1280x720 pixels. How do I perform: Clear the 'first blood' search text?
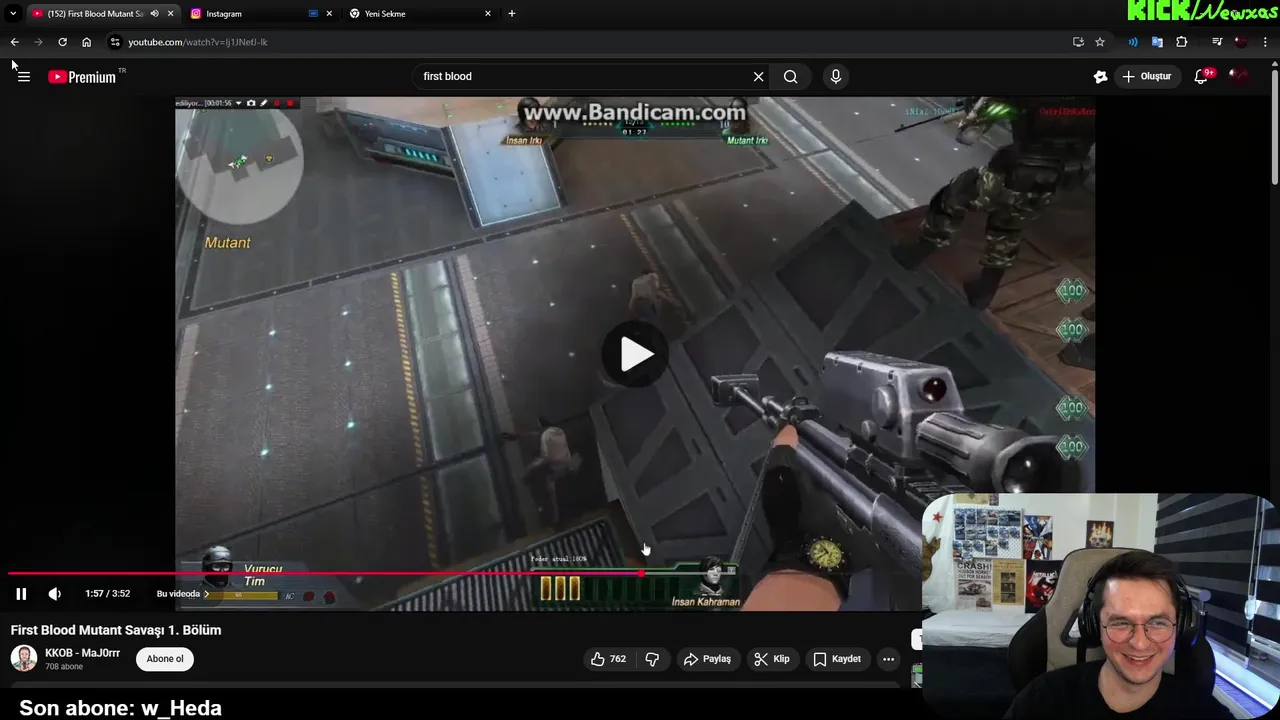point(758,76)
